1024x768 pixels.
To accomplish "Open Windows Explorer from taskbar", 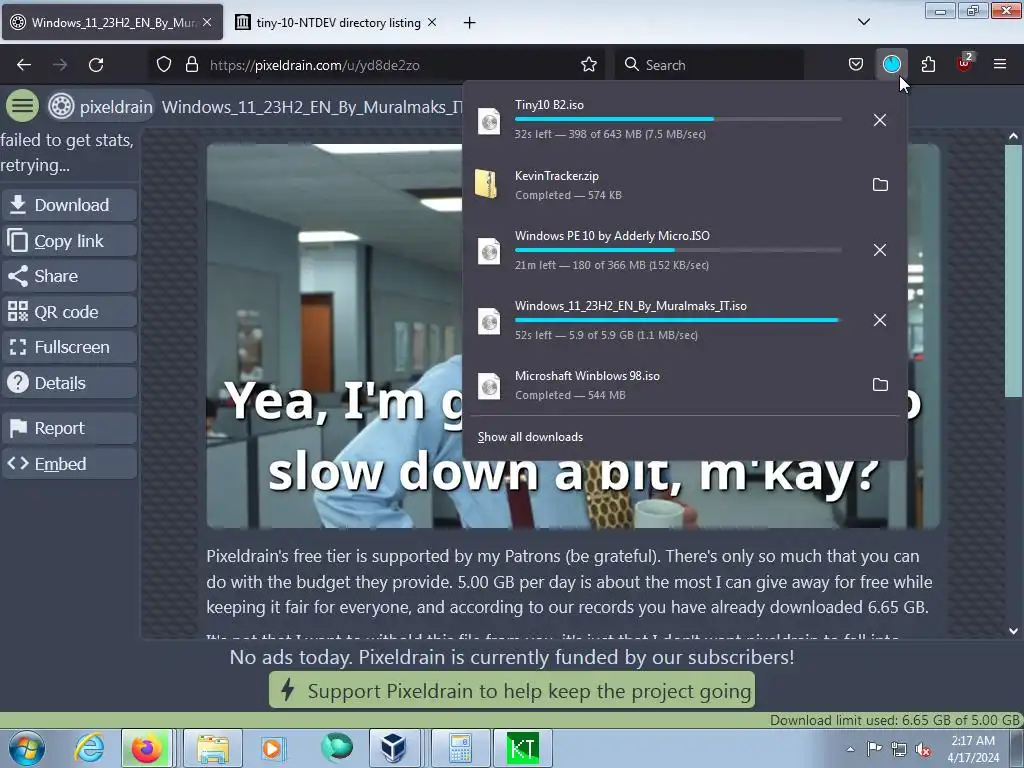I will pos(213,748).
